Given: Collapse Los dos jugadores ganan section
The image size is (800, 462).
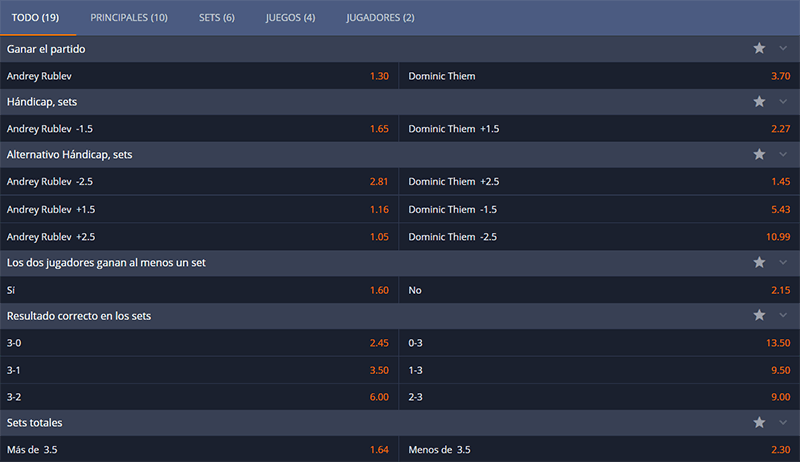Looking at the screenshot, I should coord(783,262).
